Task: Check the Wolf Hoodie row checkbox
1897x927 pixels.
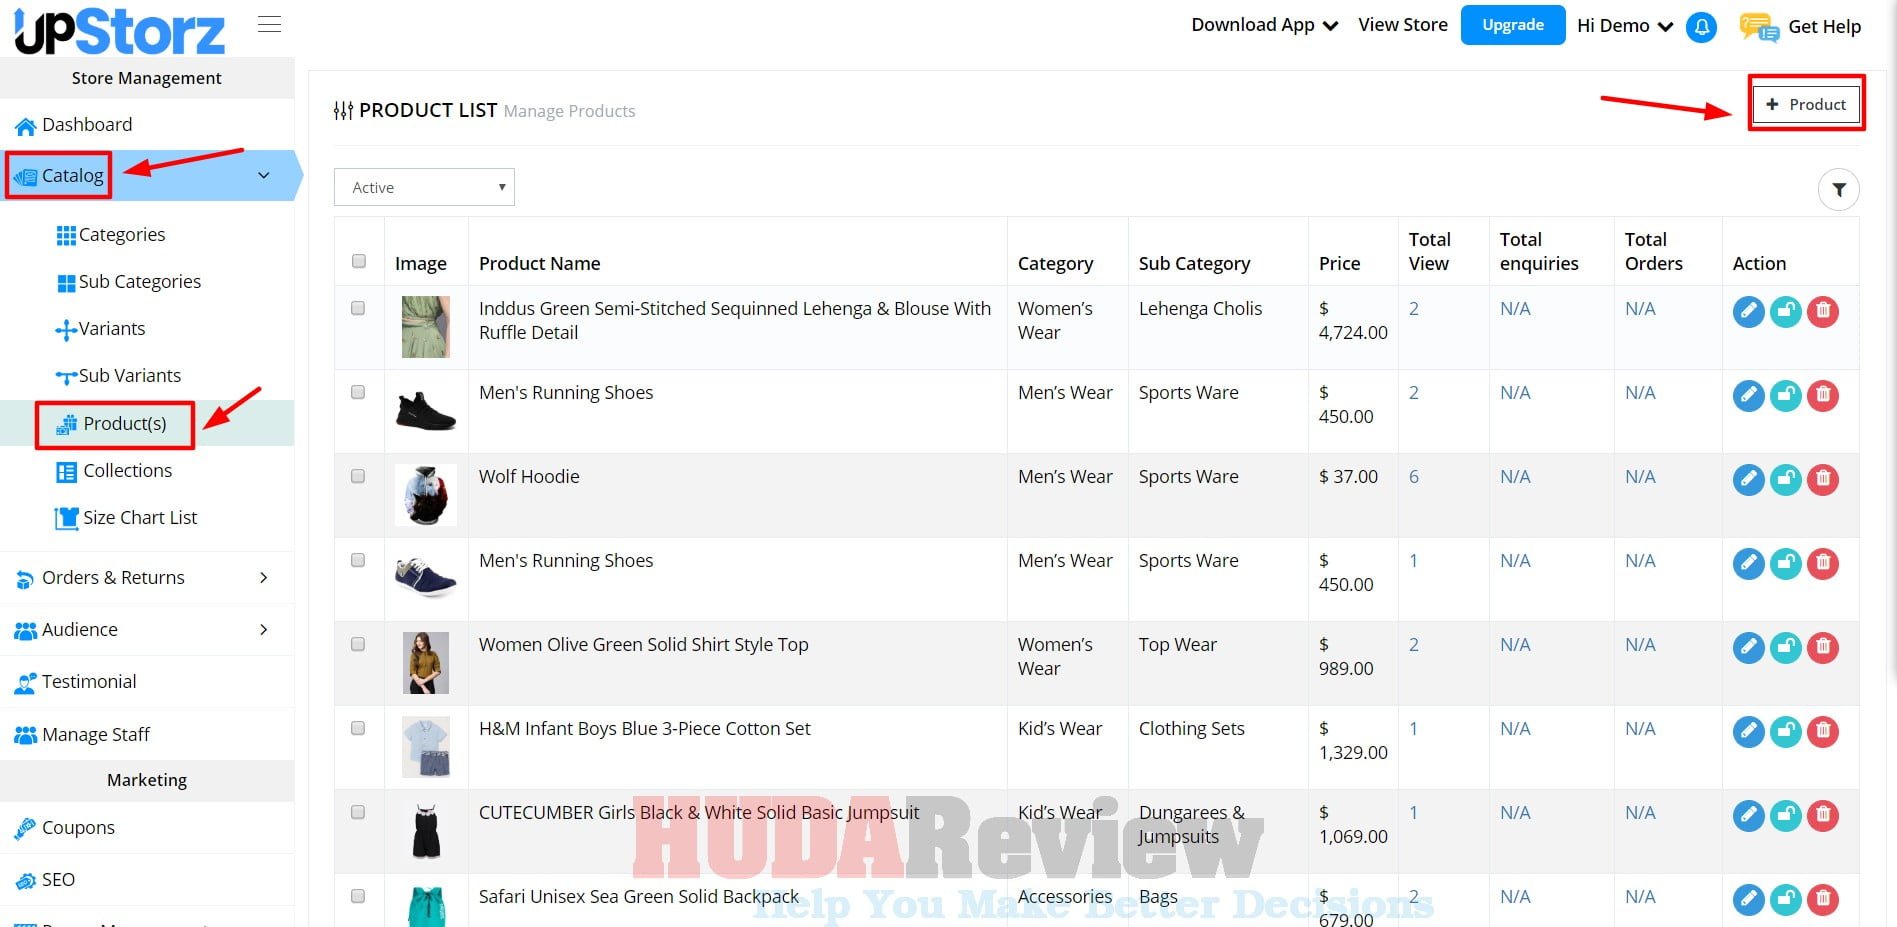Action: point(358,476)
